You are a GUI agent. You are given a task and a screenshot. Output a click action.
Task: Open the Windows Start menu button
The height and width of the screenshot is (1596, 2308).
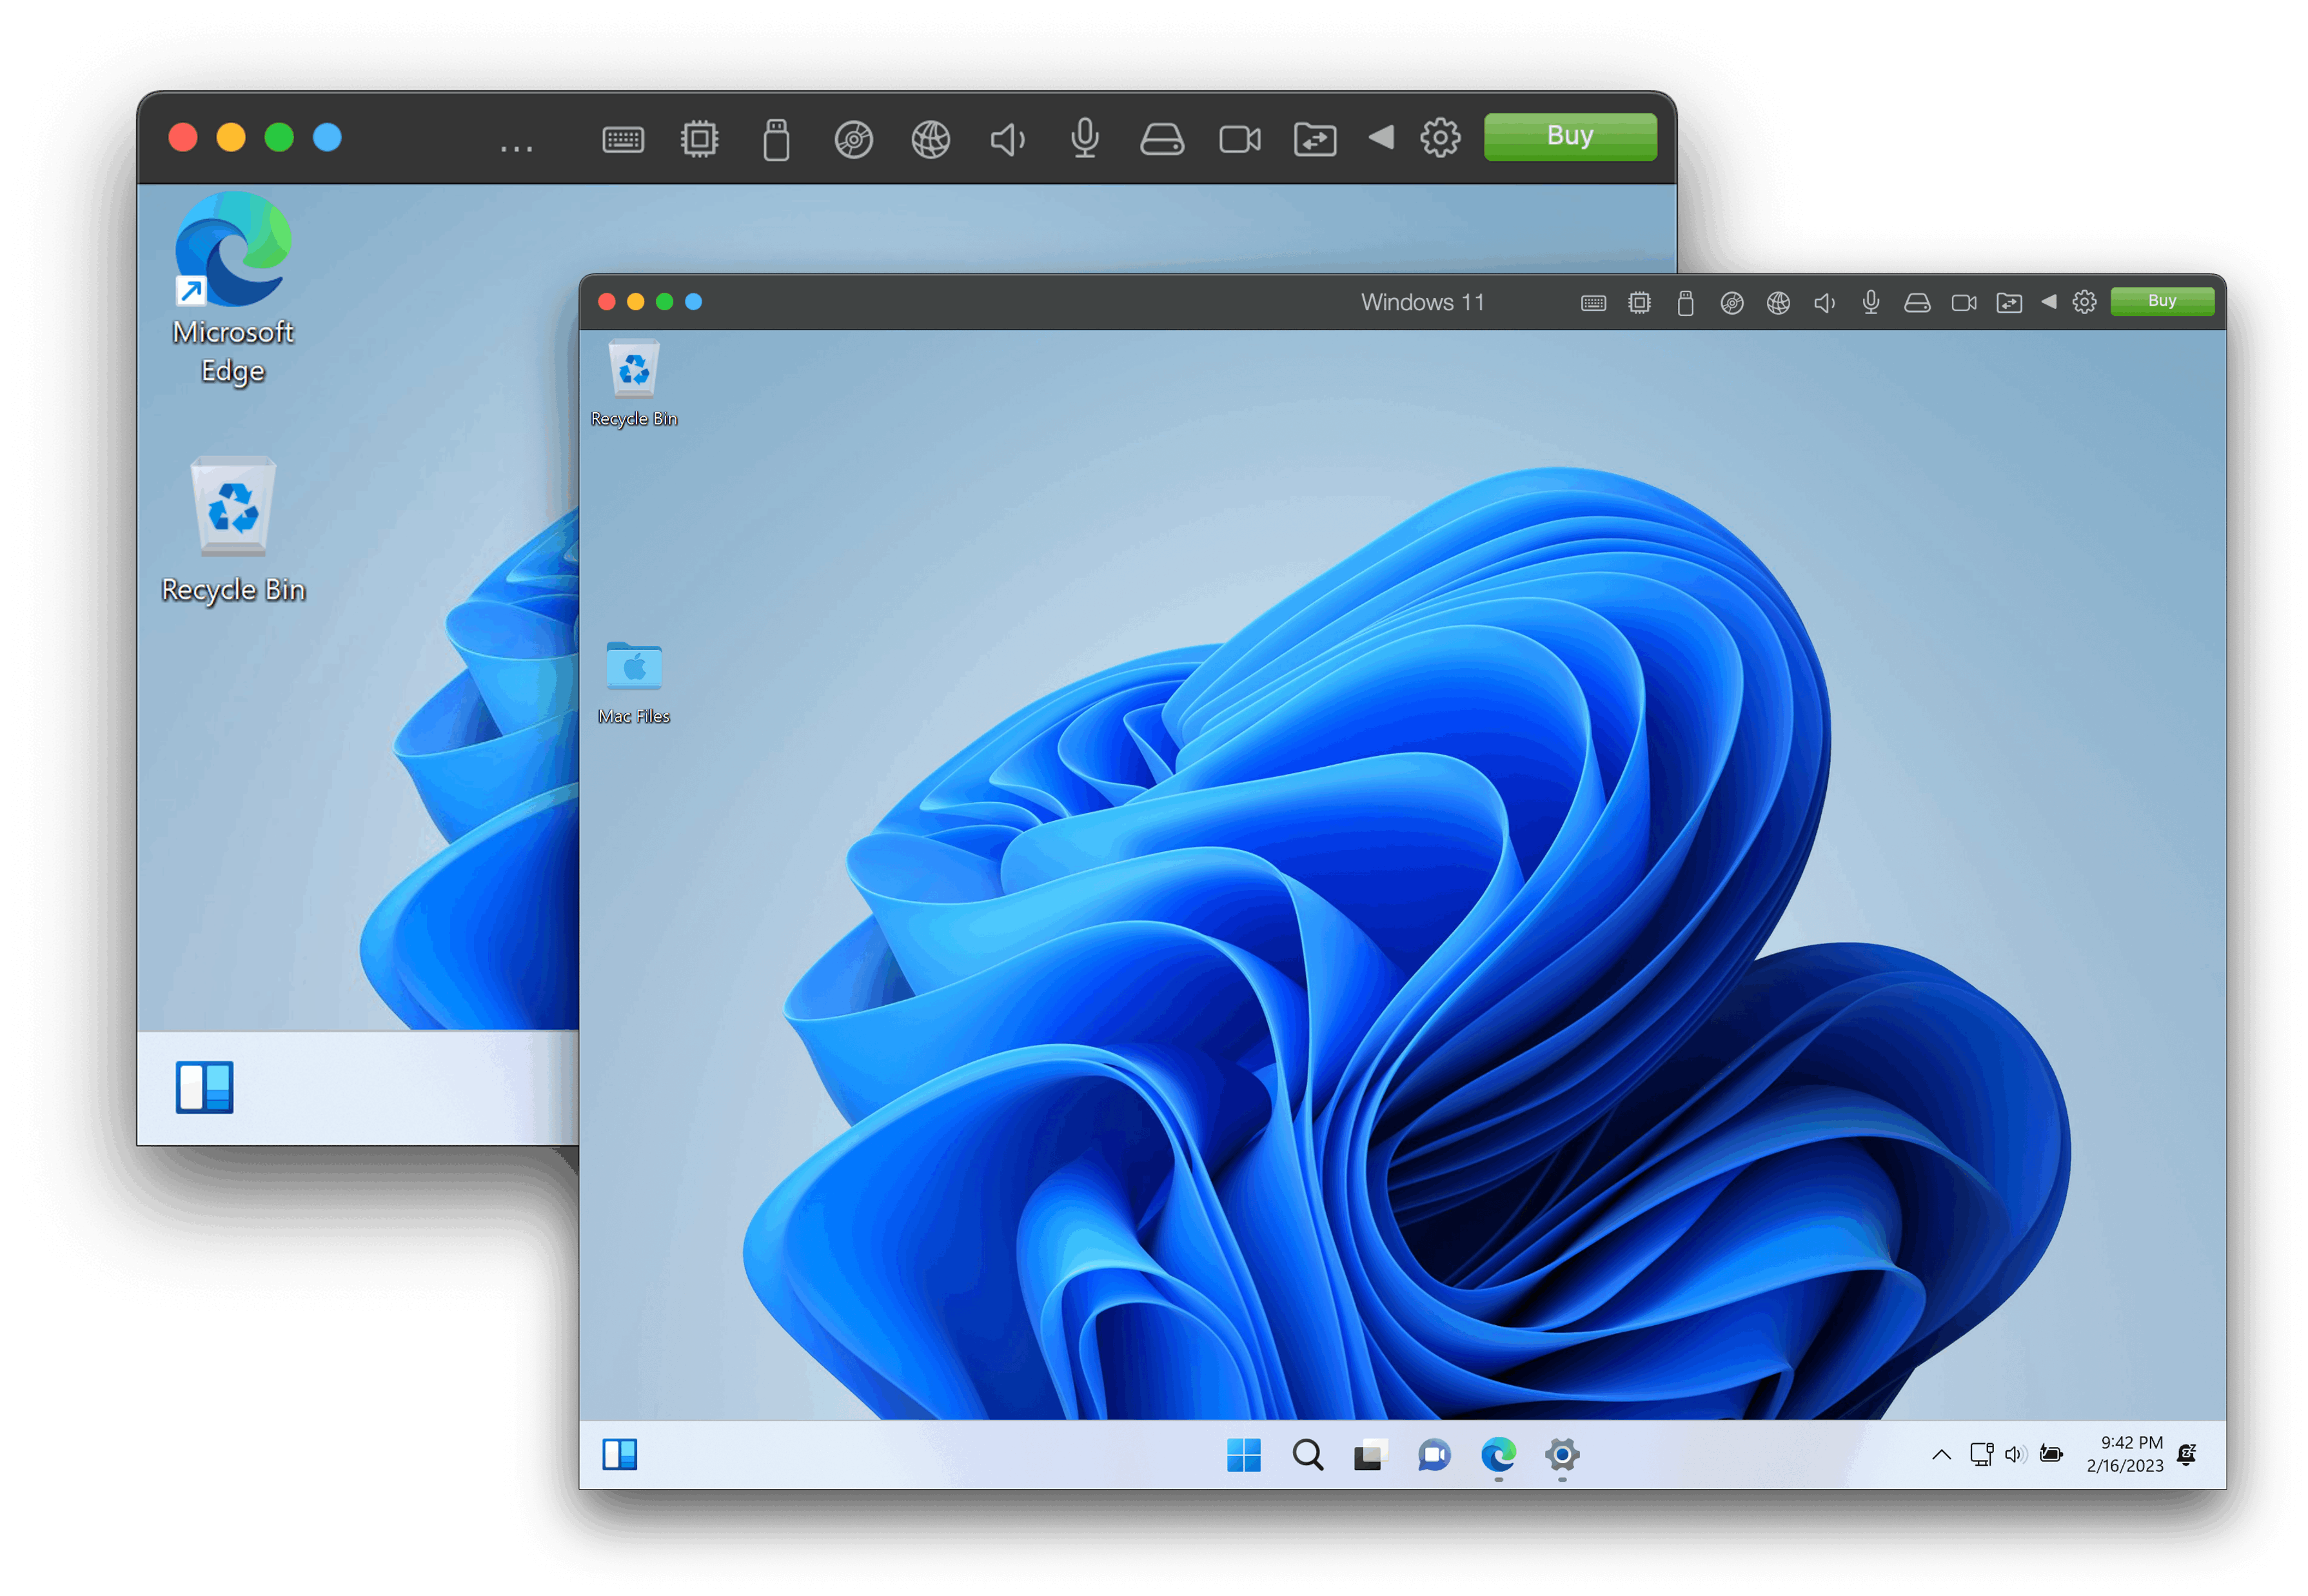pos(1243,1455)
